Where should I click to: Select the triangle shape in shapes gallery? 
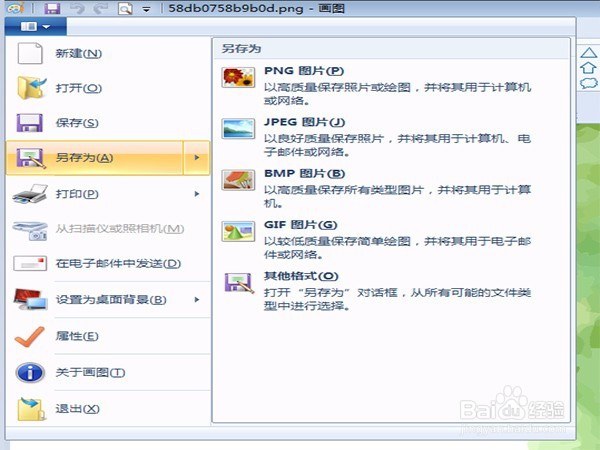click(589, 53)
